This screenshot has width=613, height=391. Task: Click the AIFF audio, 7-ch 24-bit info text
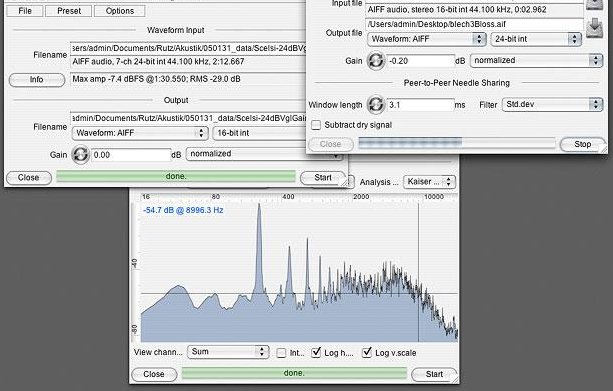(158, 62)
